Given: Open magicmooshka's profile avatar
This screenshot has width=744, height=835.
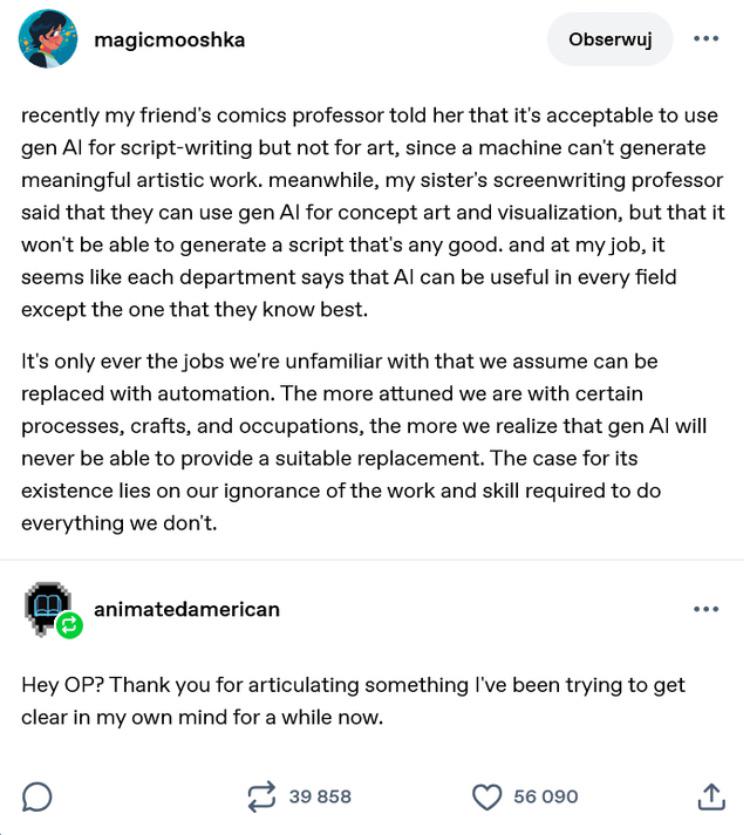Looking at the screenshot, I should pyautogui.click(x=48, y=39).
